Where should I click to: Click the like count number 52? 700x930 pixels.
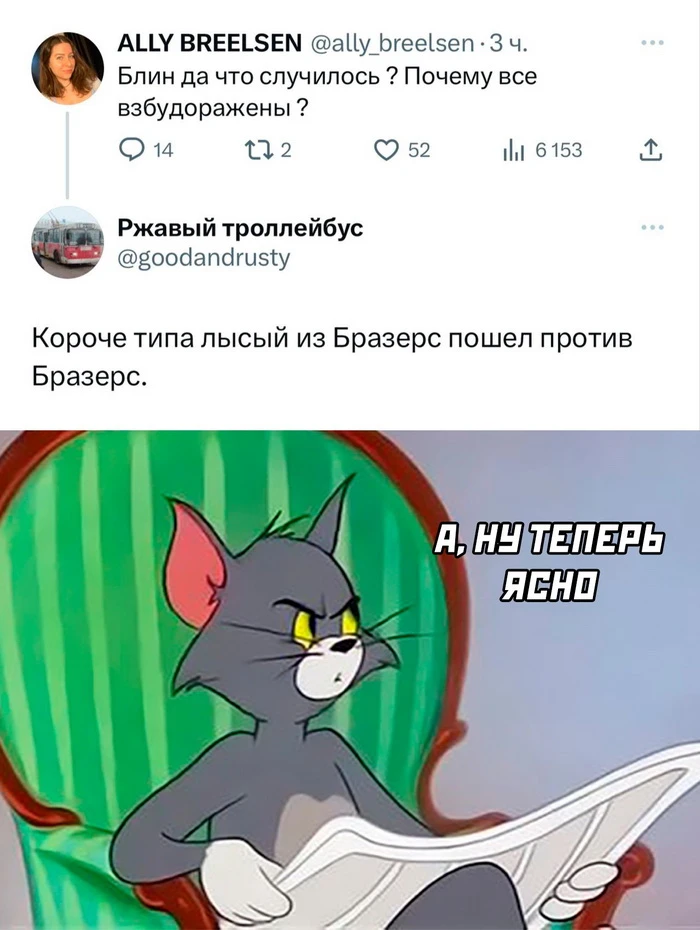tap(419, 151)
